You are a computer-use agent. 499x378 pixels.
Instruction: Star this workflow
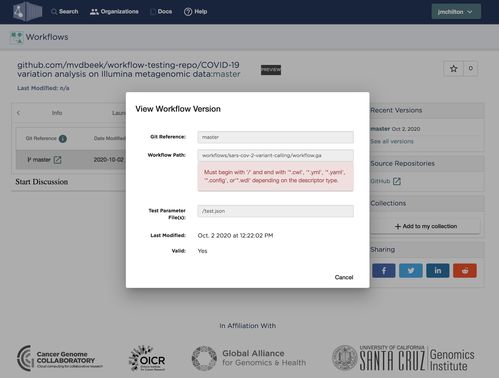coord(454,69)
